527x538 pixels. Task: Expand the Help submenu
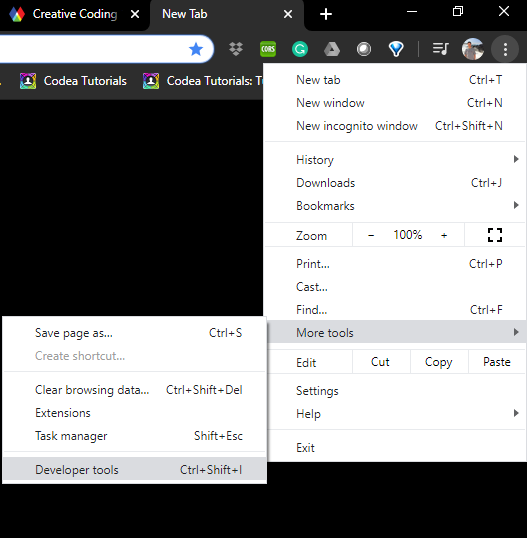tap(396, 414)
